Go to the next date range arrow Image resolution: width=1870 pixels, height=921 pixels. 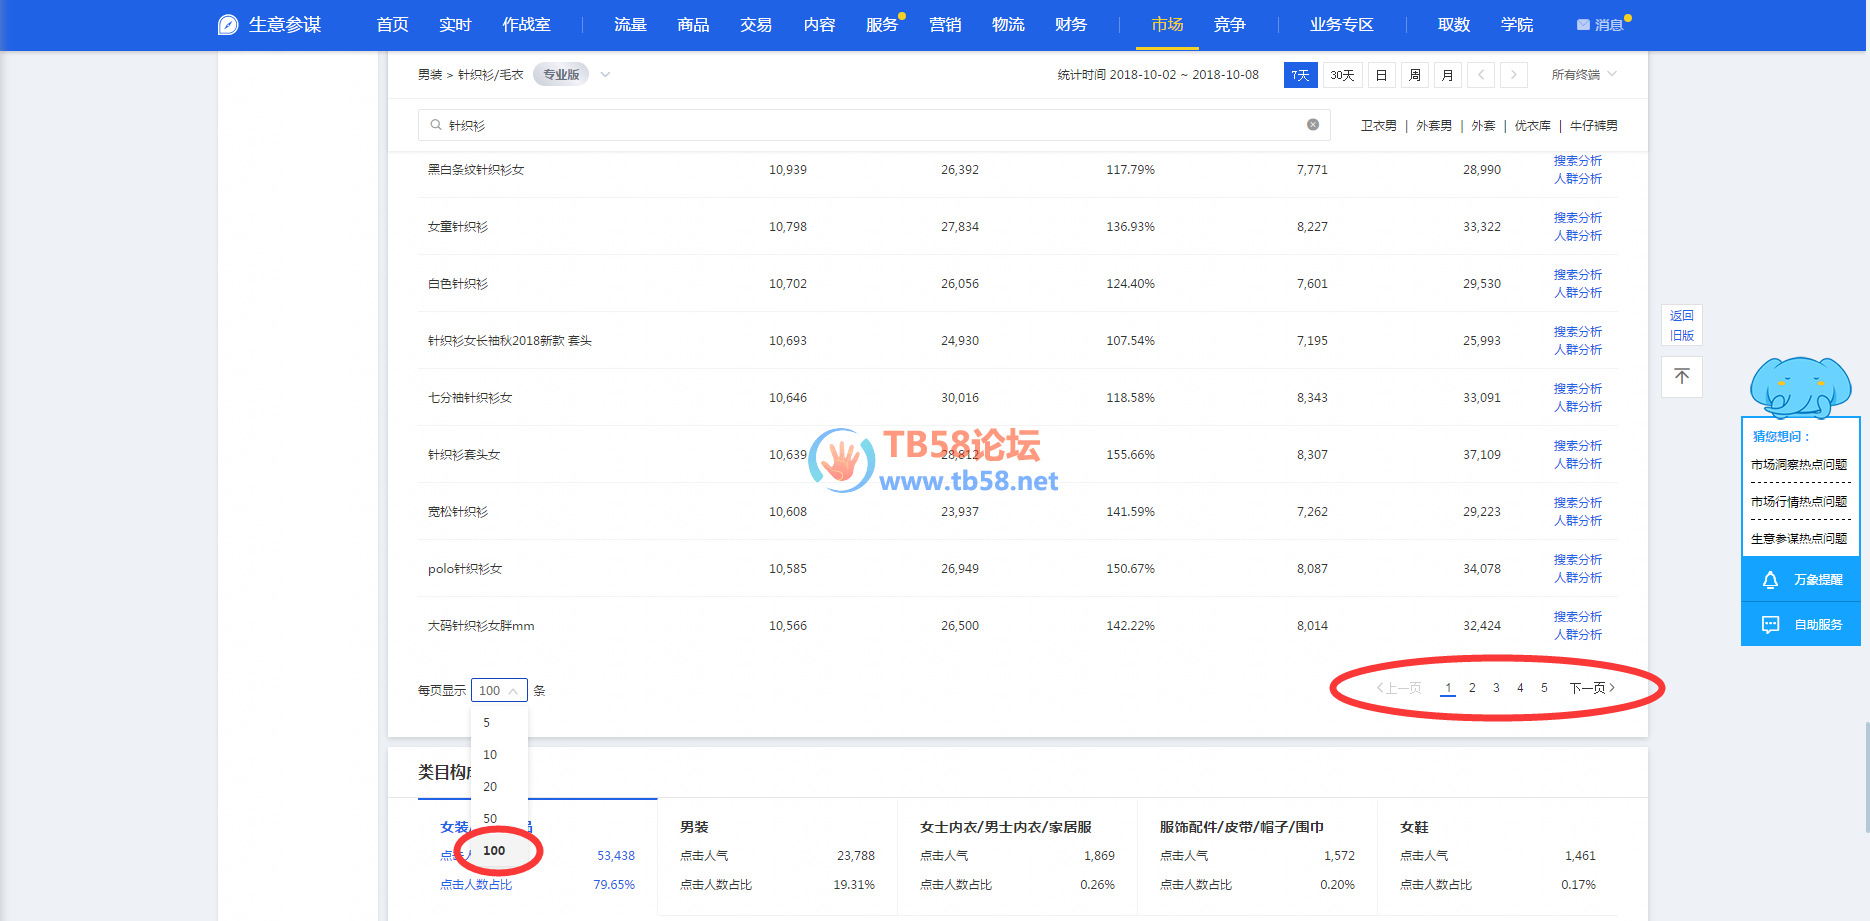coord(1513,75)
